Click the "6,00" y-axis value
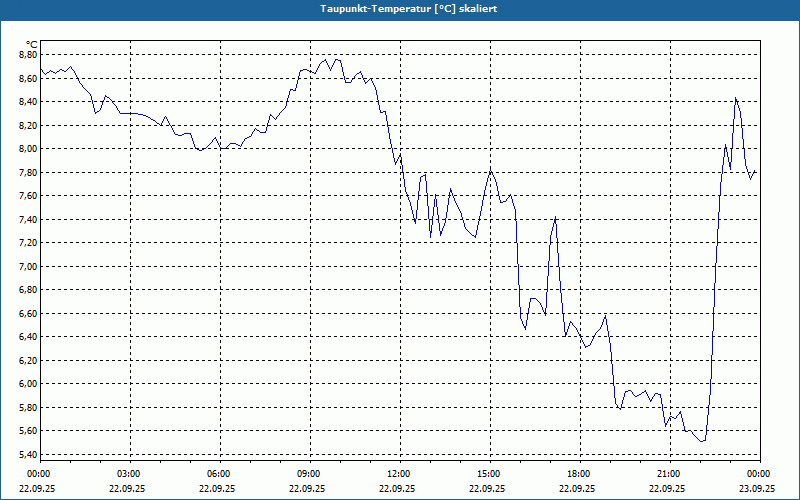 point(29,384)
